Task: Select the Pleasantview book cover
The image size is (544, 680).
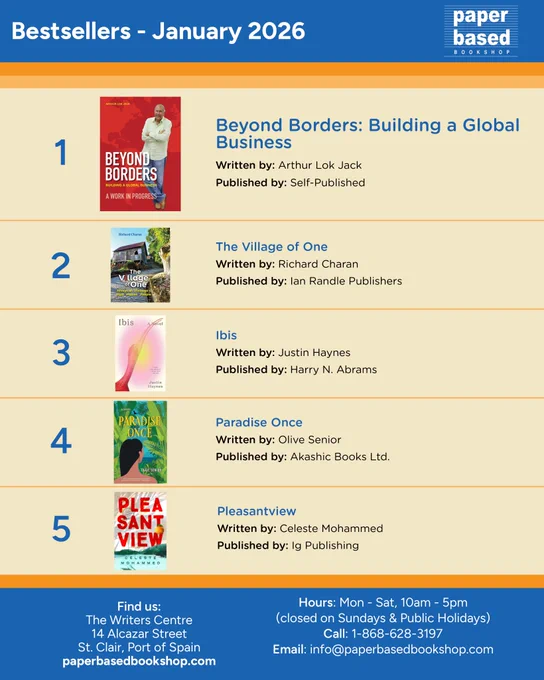Action: [x=140, y=531]
